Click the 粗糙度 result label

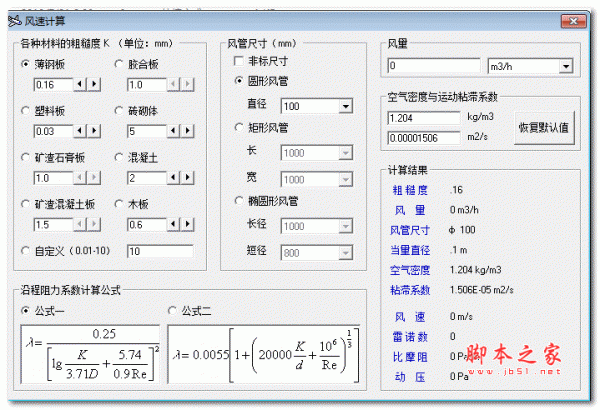410,190
